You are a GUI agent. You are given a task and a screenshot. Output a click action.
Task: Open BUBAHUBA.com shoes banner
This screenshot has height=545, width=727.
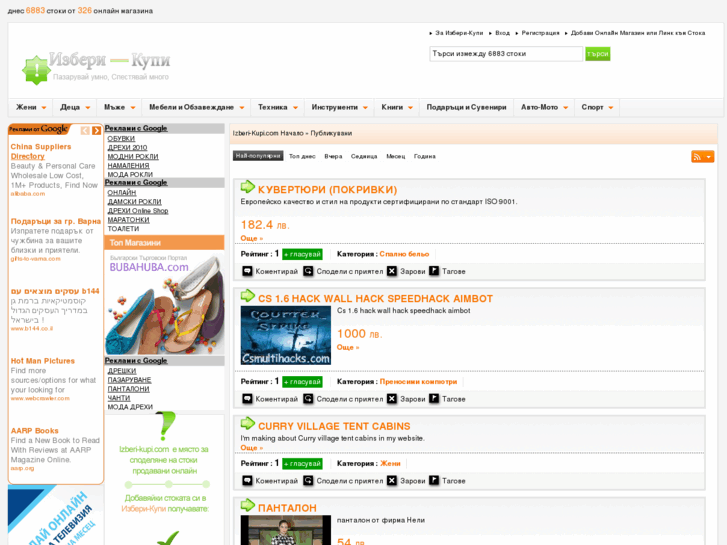[x=164, y=303]
